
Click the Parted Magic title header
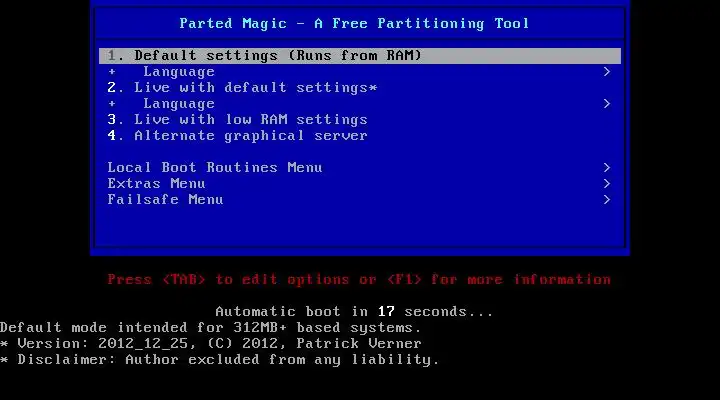354,23
